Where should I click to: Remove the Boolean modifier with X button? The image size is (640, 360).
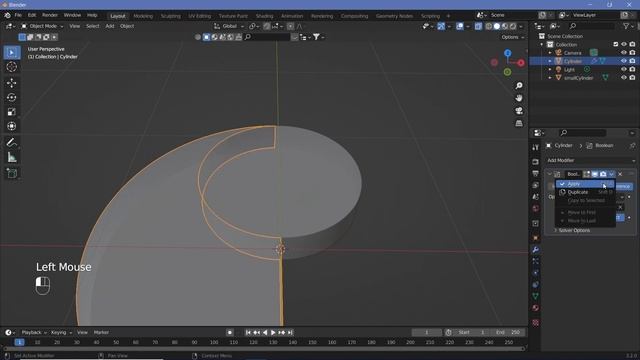(x=620, y=174)
